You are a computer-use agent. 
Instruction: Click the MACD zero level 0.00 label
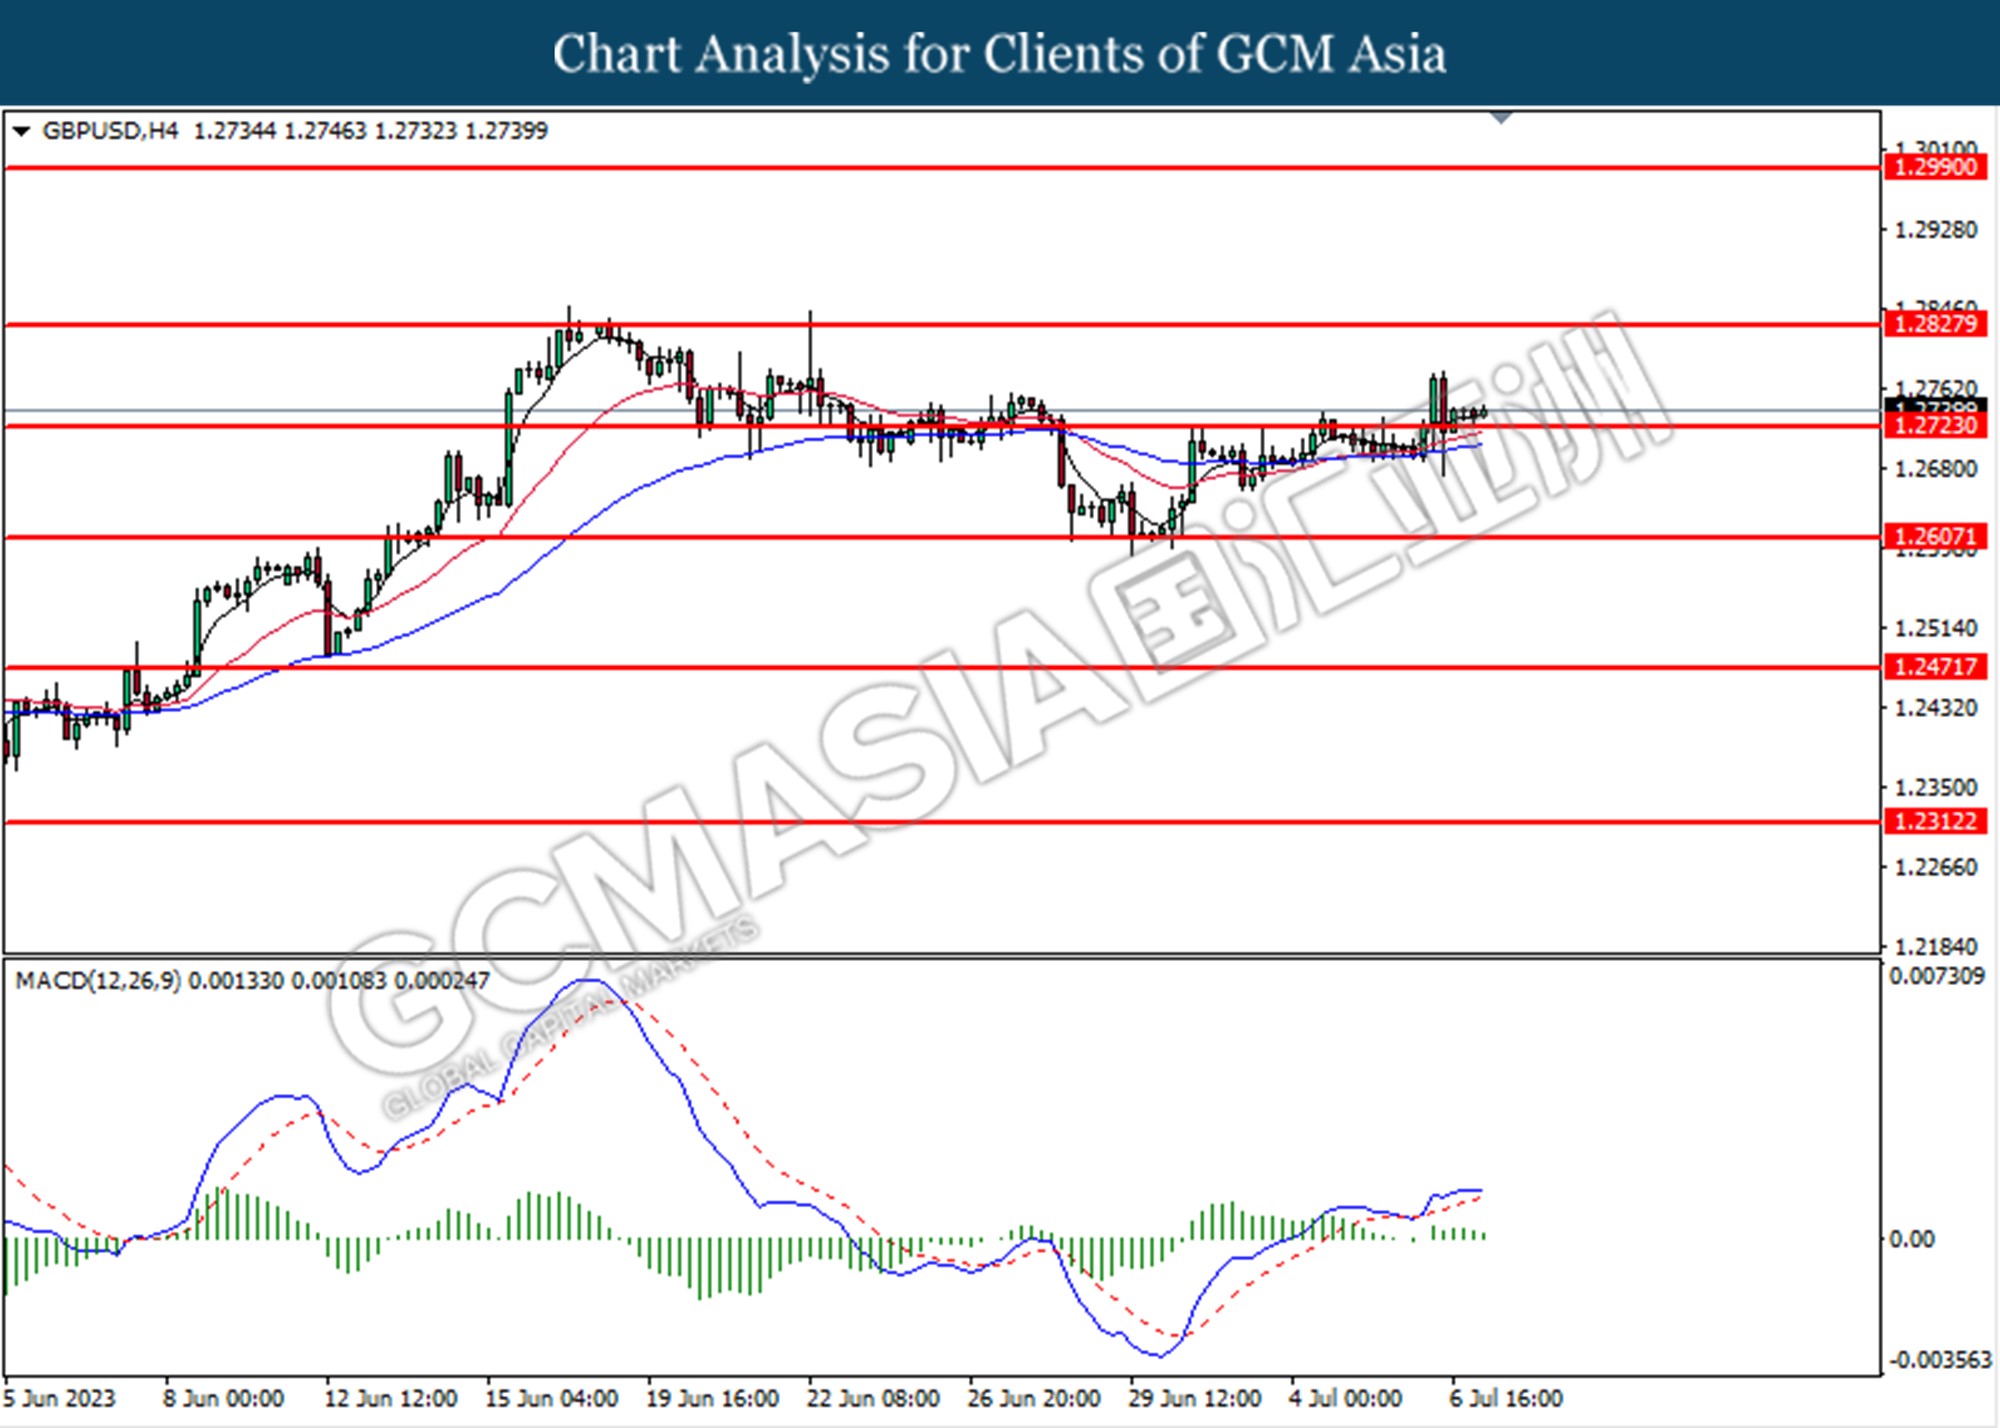(x=1911, y=1239)
